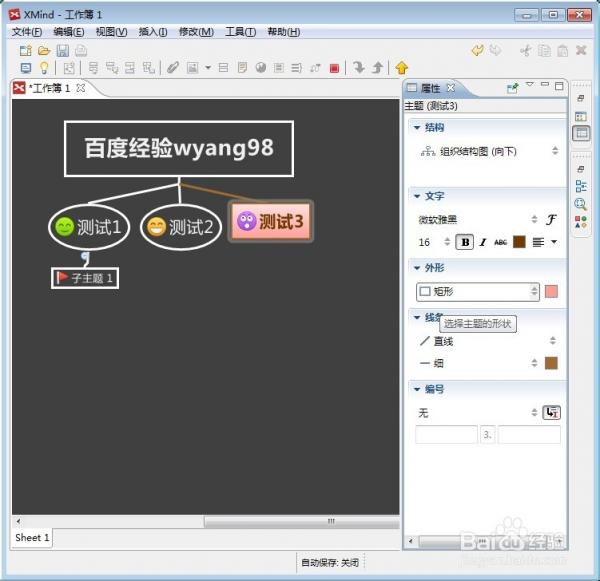Image resolution: width=600 pixels, height=581 pixels.
Task: Click the drill up arrow icon
Action: [x=377, y=68]
